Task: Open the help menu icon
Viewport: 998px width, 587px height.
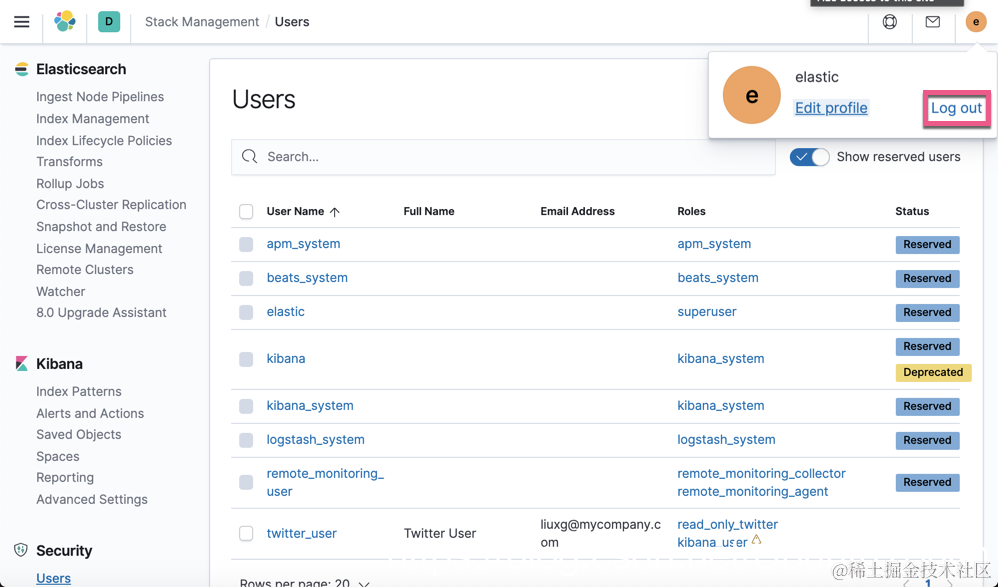Action: click(x=890, y=22)
